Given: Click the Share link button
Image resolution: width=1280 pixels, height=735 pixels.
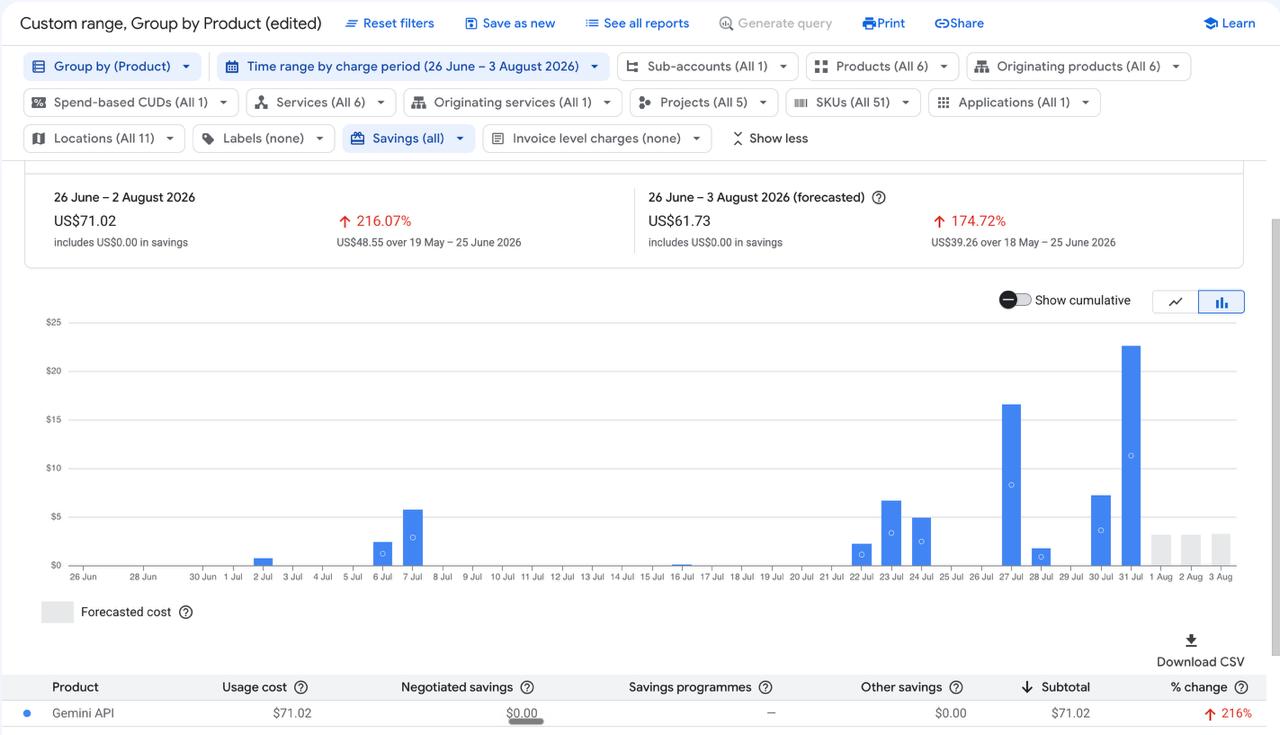Looking at the screenshot, I should pos(959,23).
